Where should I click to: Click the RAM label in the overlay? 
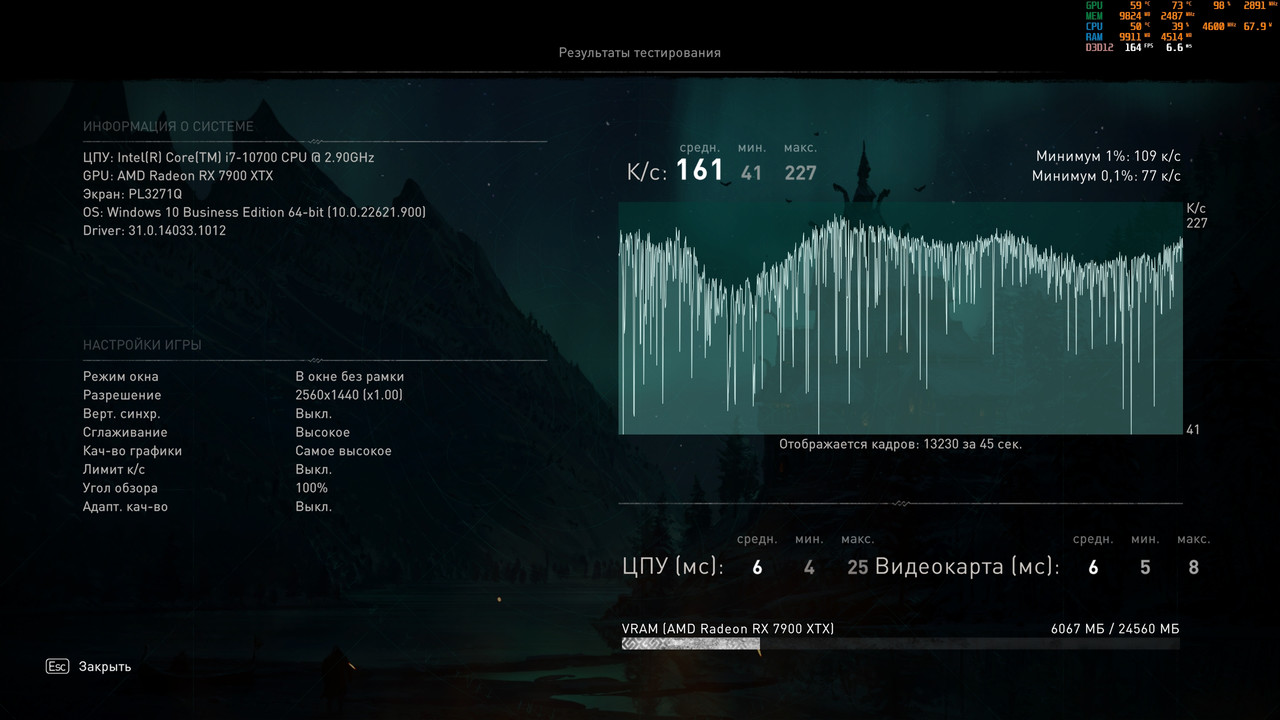tap(1094, 37)
